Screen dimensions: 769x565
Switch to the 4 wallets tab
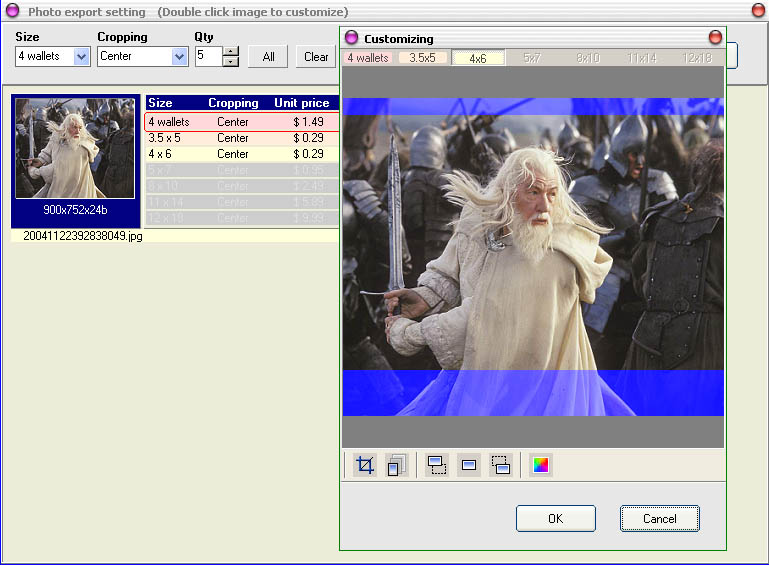tap(368, 58)
